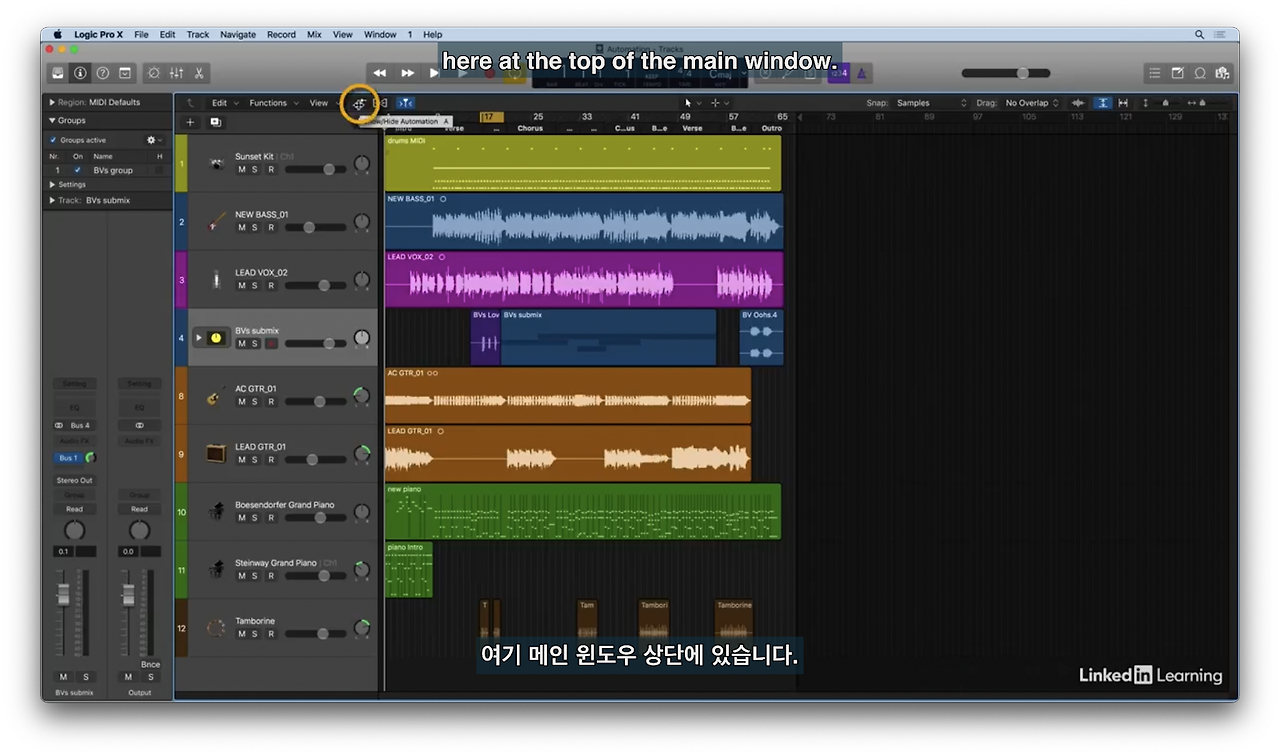Open the Navigate menu
Viewport: 1280px width, 756px height.
[238, 34]
